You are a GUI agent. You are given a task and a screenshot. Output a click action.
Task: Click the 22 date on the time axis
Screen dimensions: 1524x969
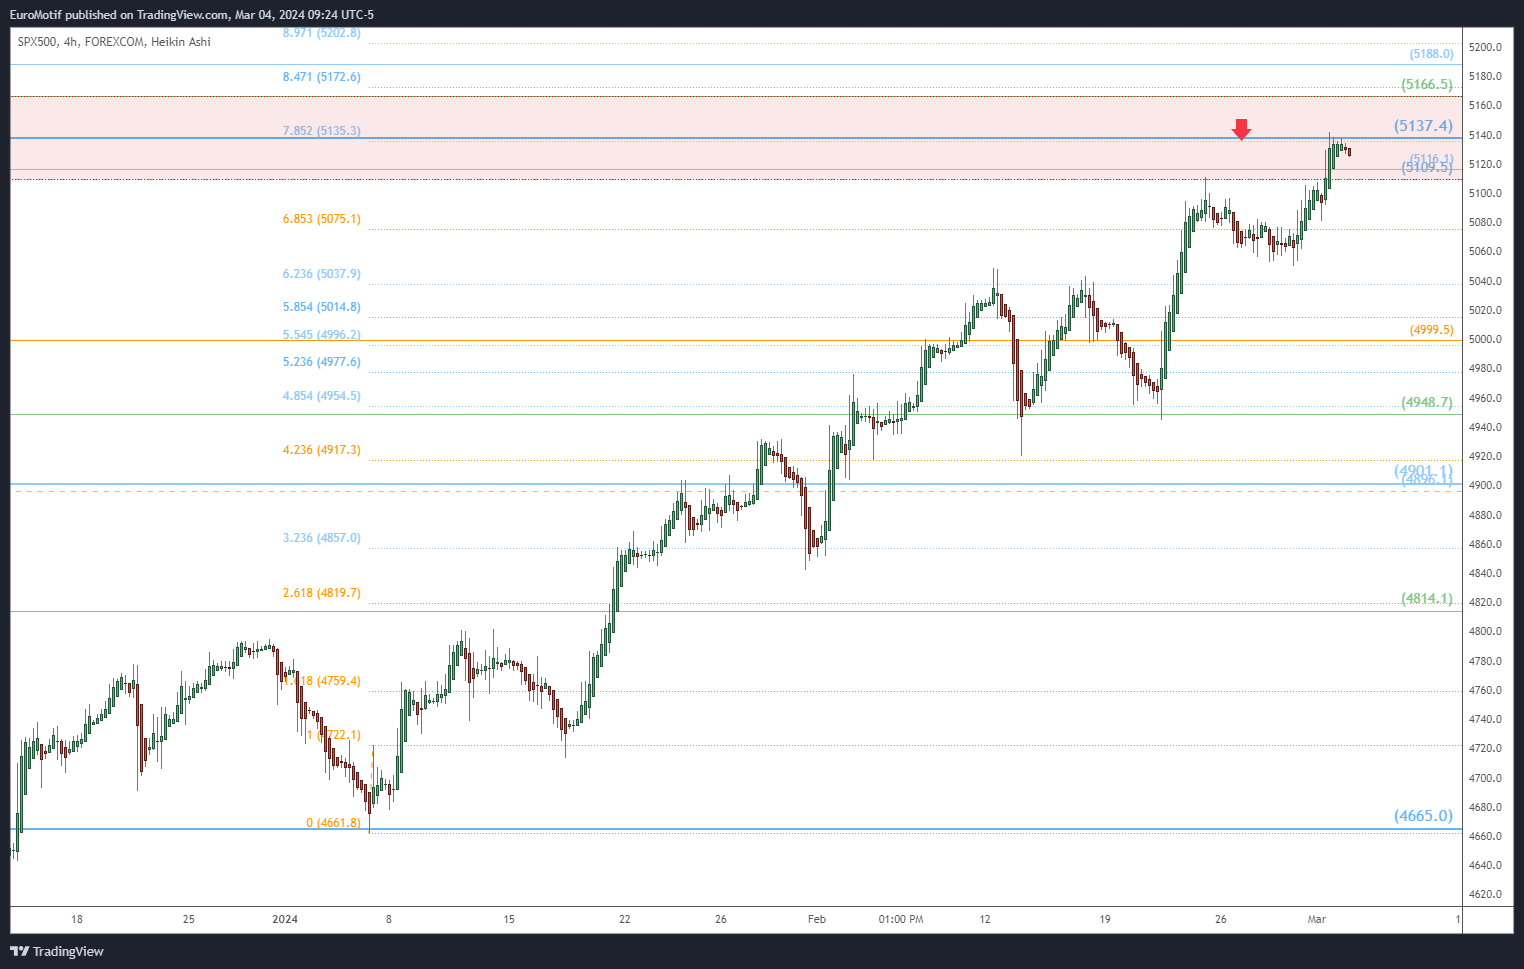[x=625, y=919]
